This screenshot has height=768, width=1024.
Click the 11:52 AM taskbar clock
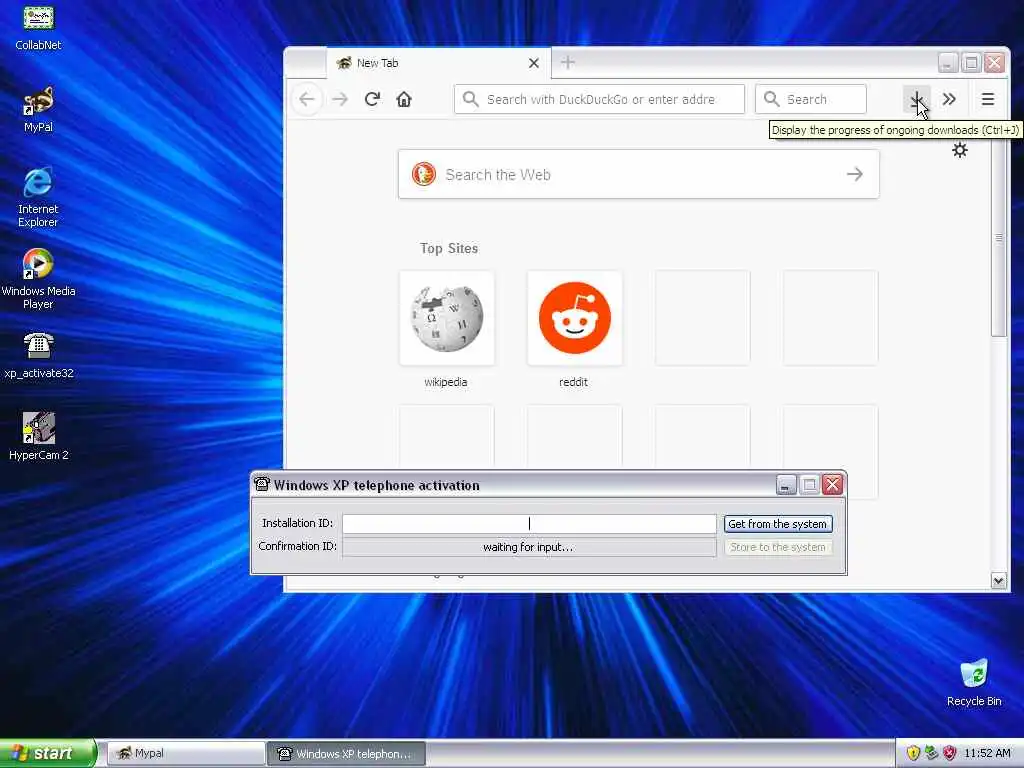[x=987, y=753]
